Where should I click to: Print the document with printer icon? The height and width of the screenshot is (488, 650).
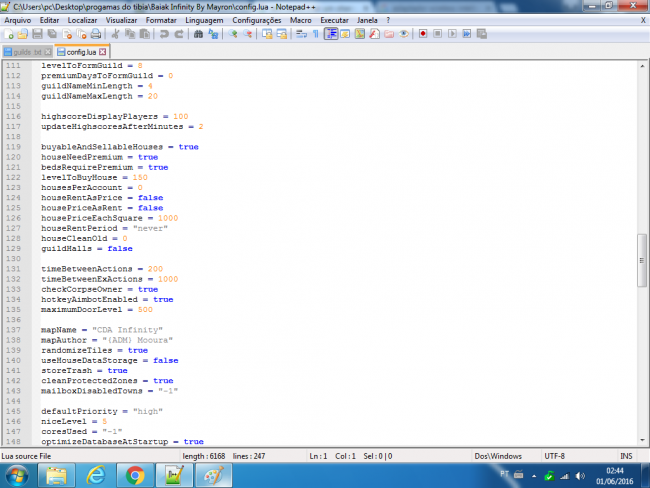(x=96, y=34)
